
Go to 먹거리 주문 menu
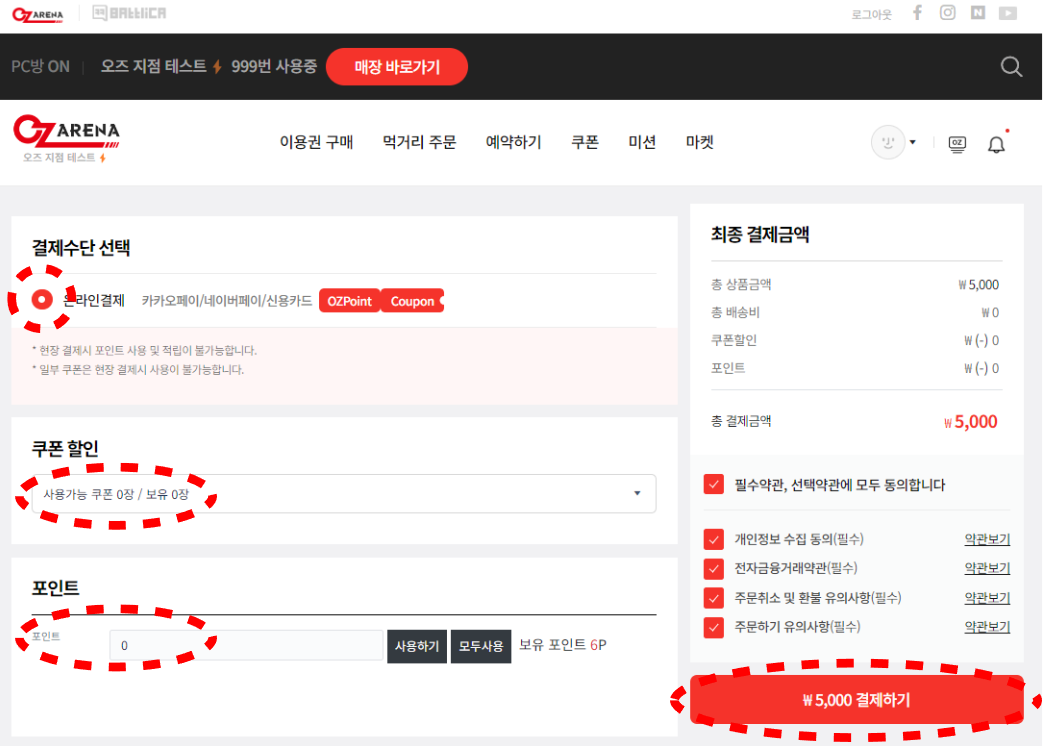pos(419,143)
